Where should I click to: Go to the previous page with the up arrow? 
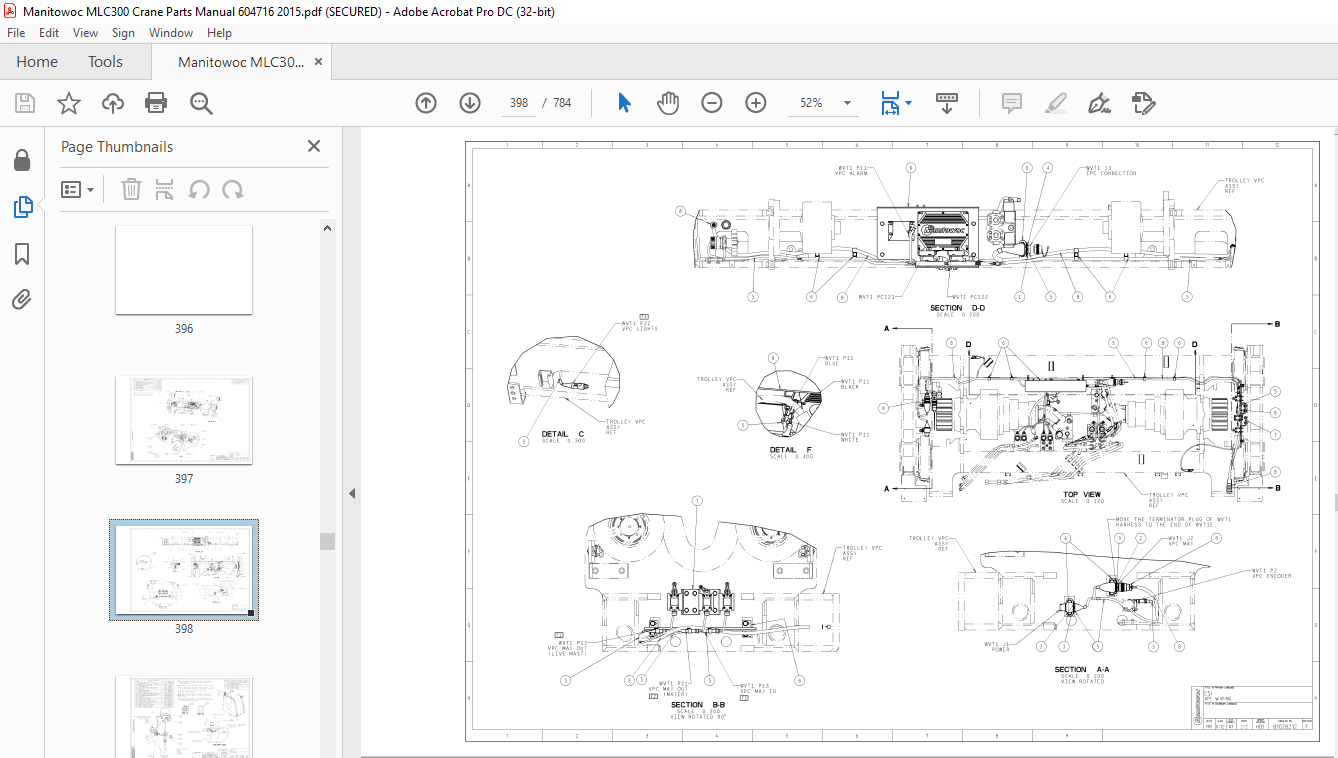point(426,103)
